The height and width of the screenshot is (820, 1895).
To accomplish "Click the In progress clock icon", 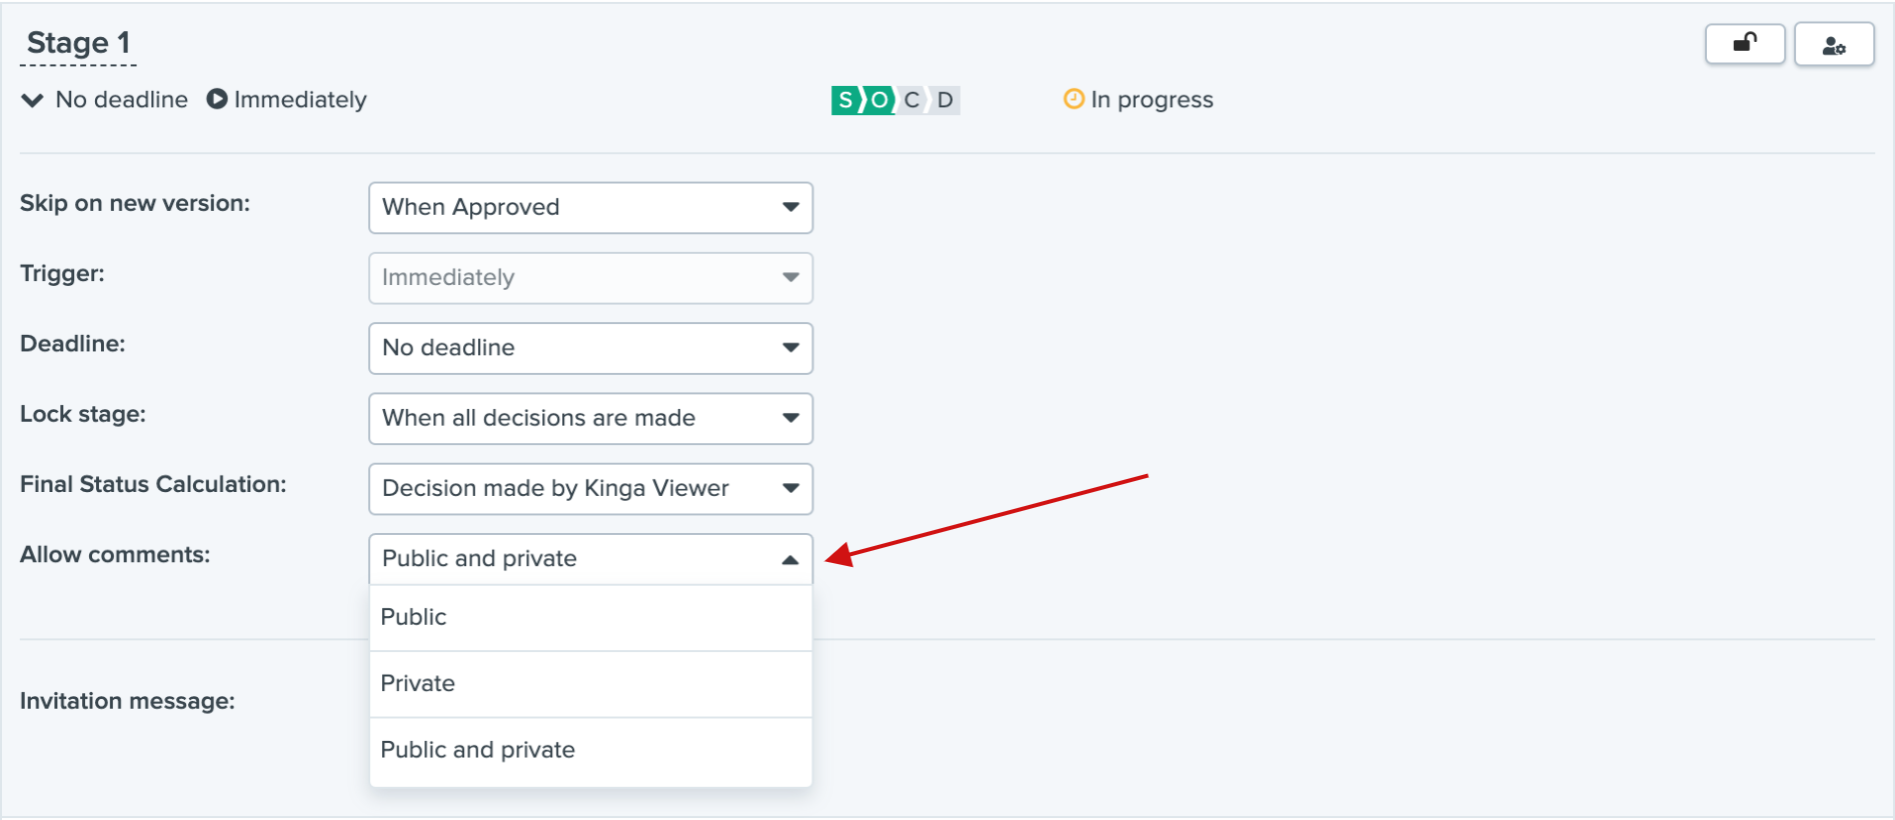I will (x=1073, y=99).
